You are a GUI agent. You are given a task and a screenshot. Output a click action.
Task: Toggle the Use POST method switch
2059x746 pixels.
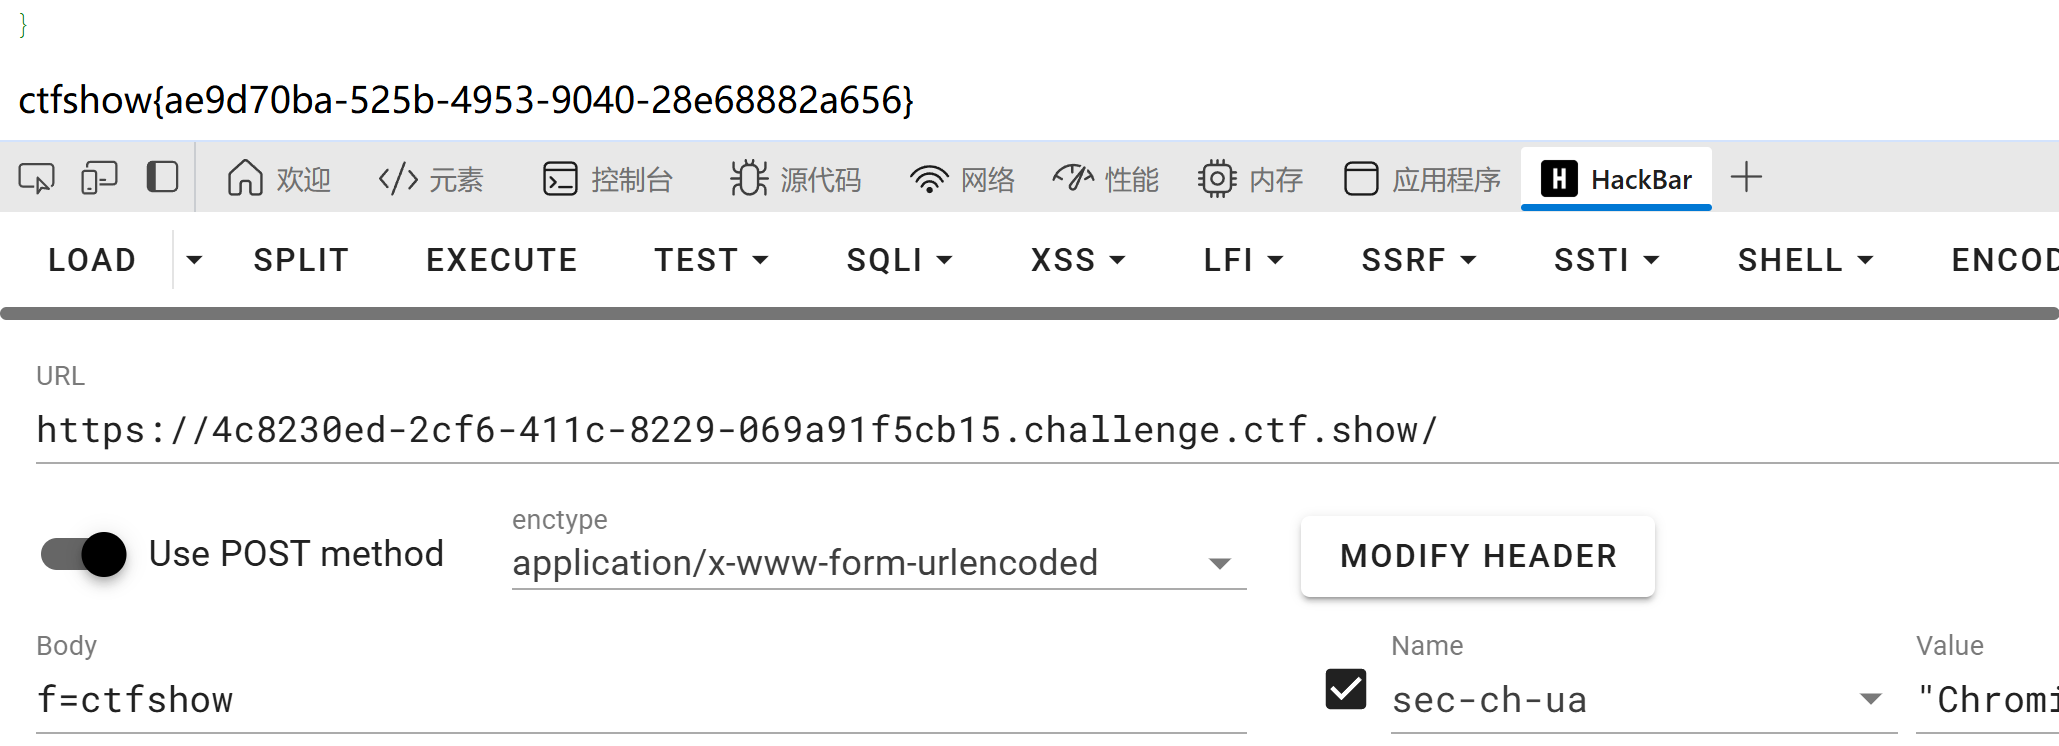point(84,554)
